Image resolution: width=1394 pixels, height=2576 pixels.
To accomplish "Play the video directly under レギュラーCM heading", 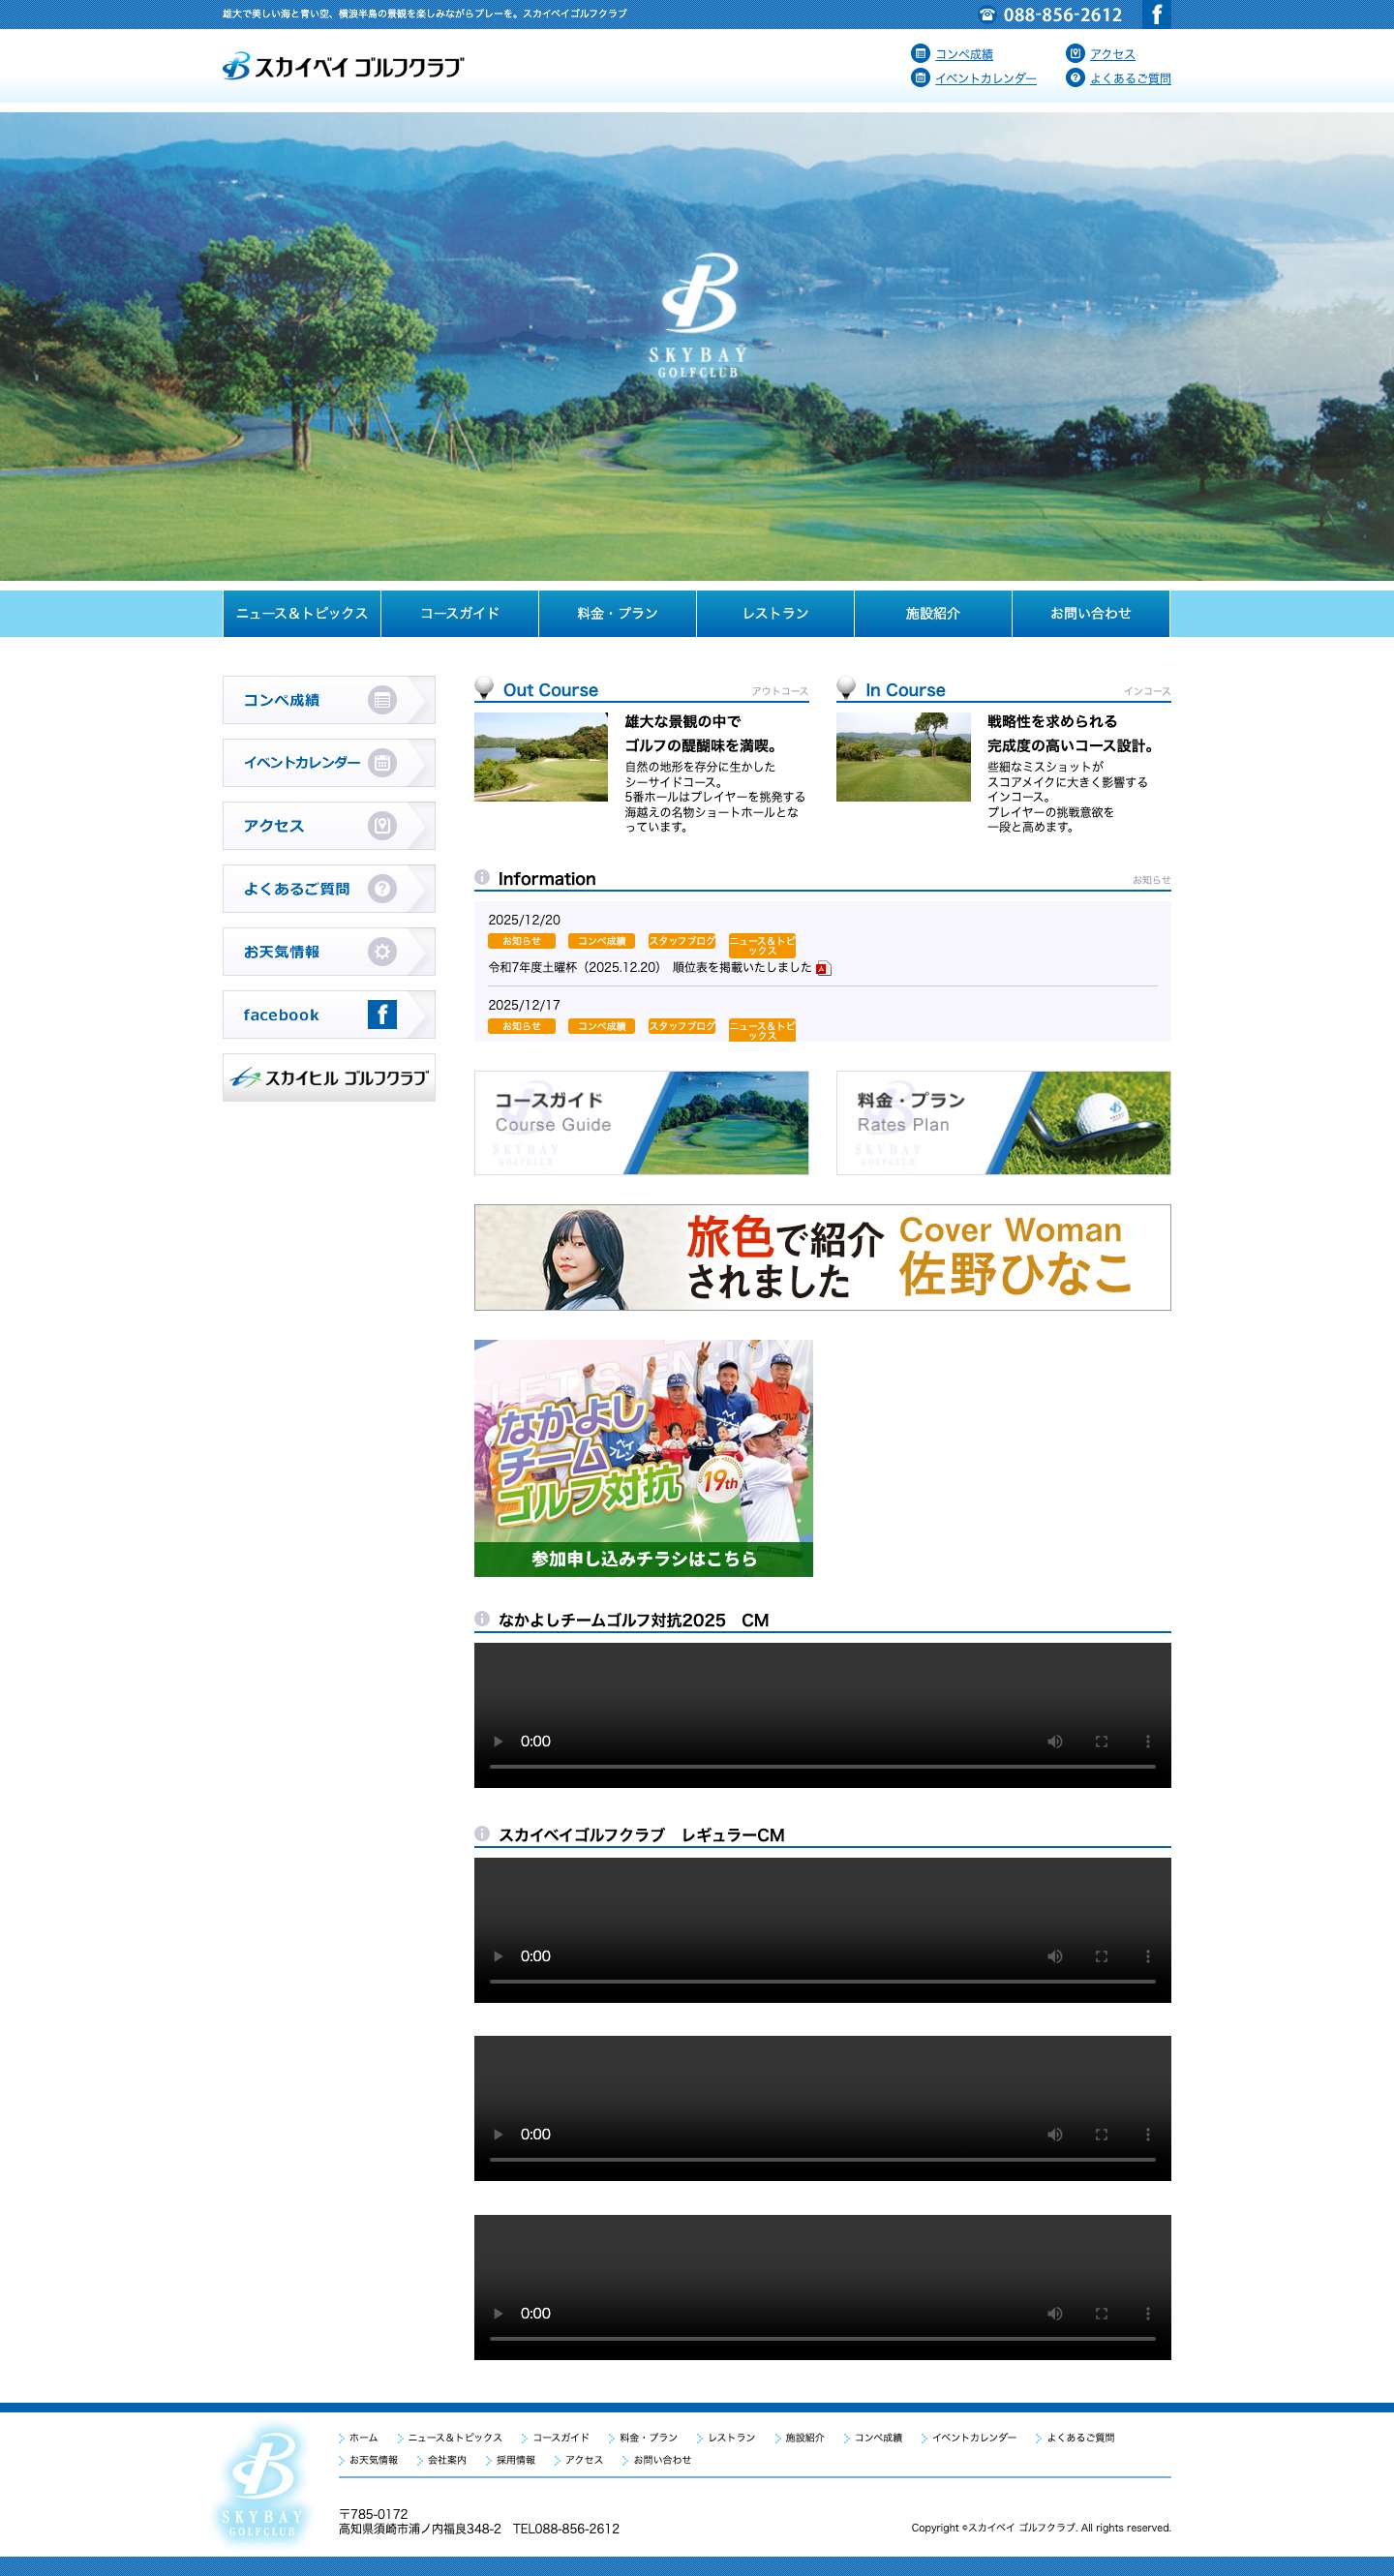I will coord(498,1956).
